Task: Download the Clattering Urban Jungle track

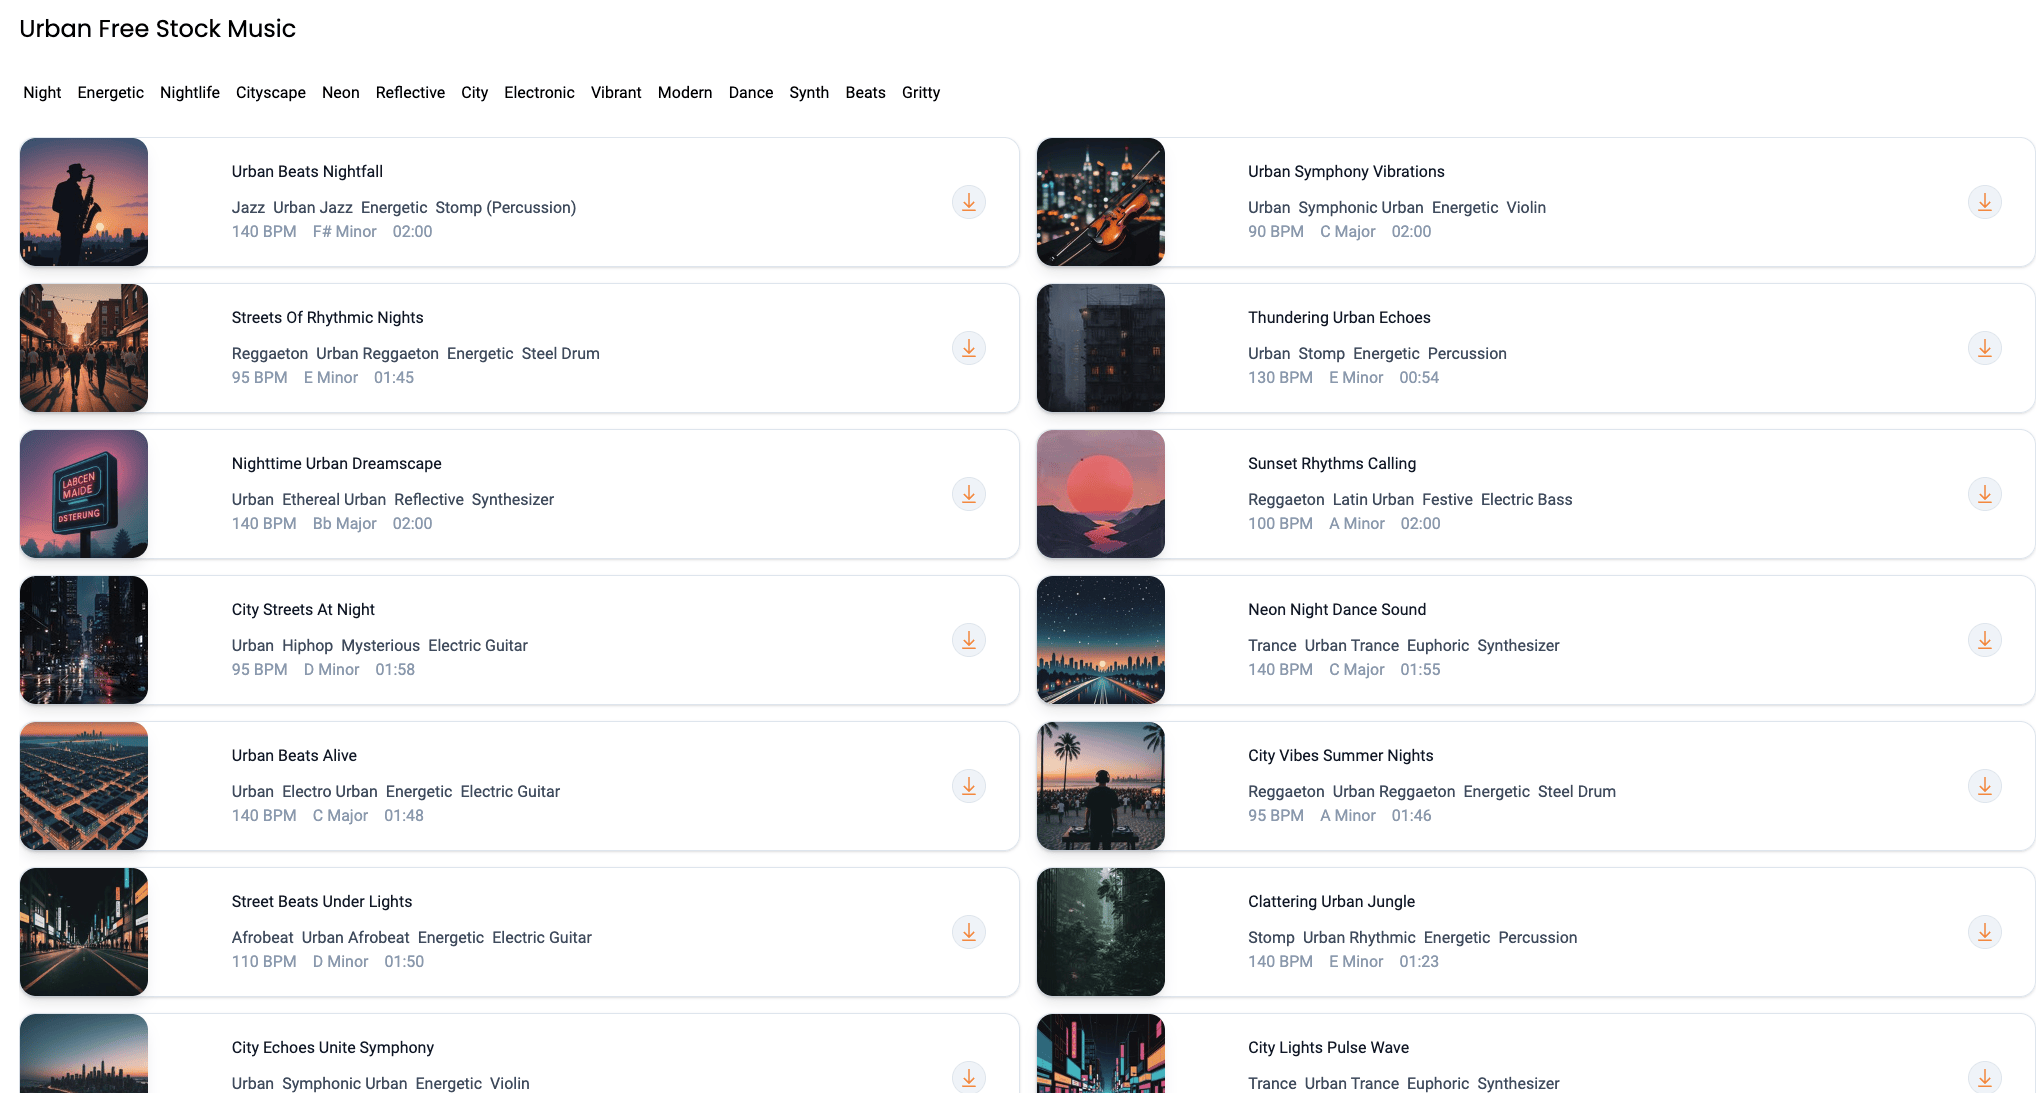Action: tap(1984, 932)
